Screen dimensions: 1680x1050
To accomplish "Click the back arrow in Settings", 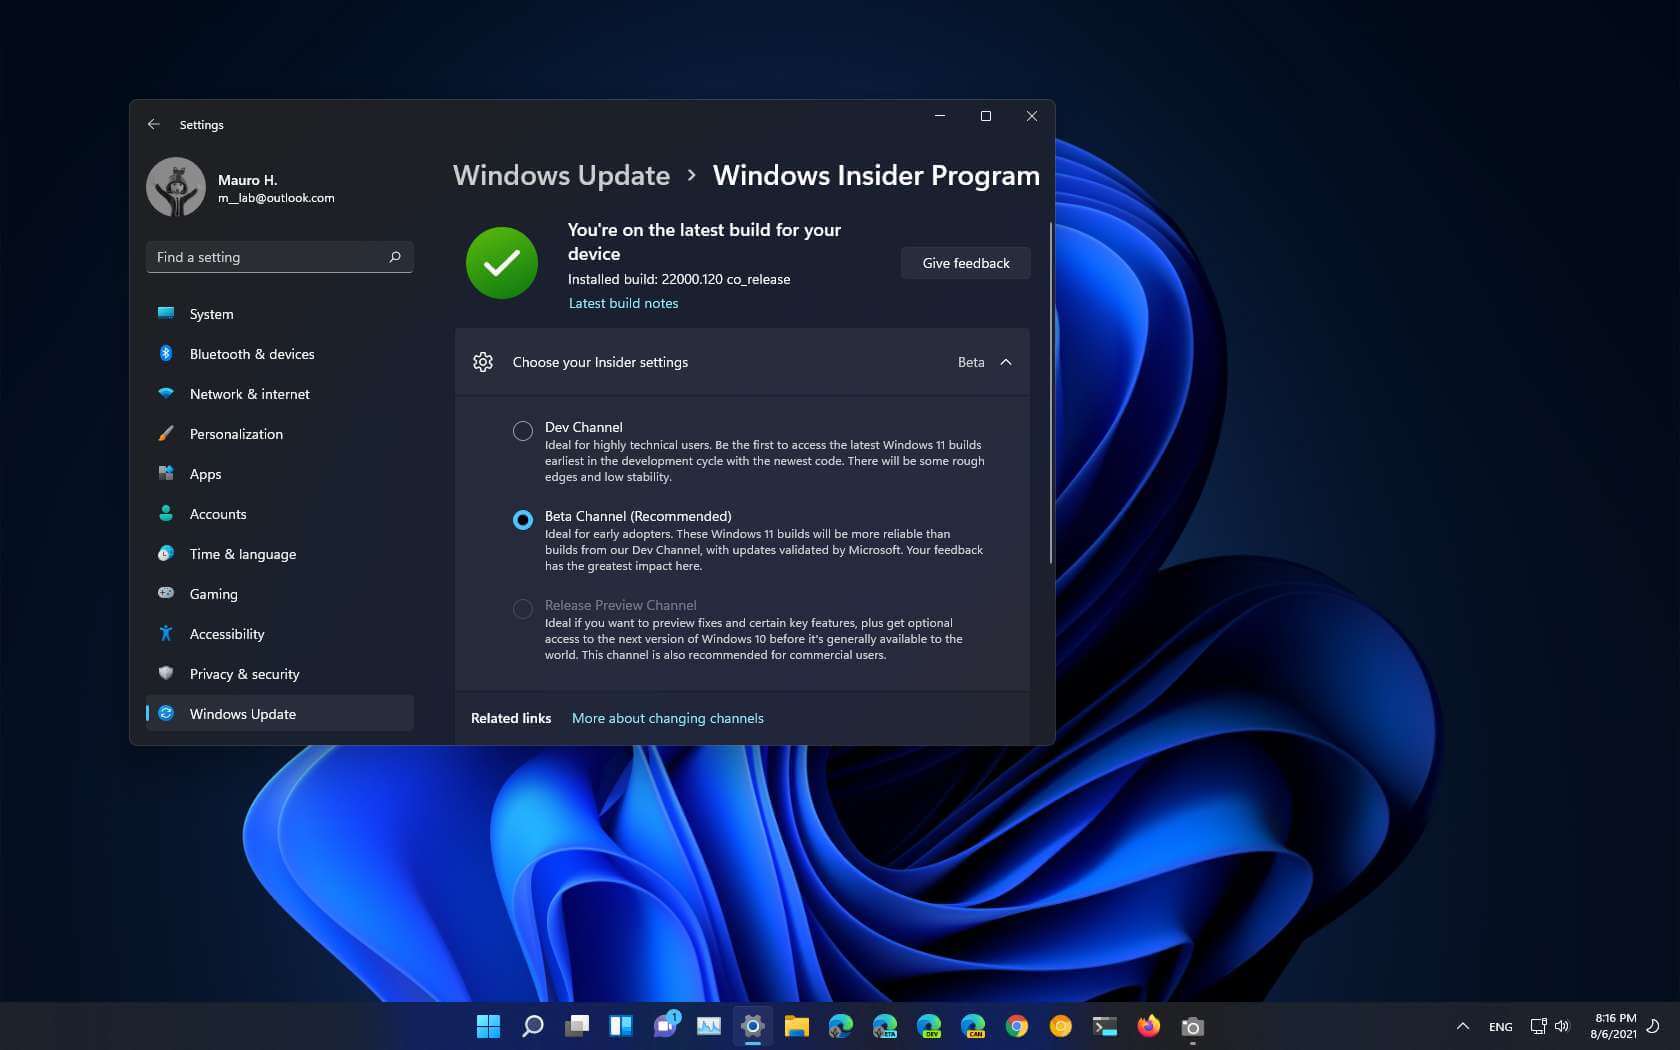I will [153, 124].
